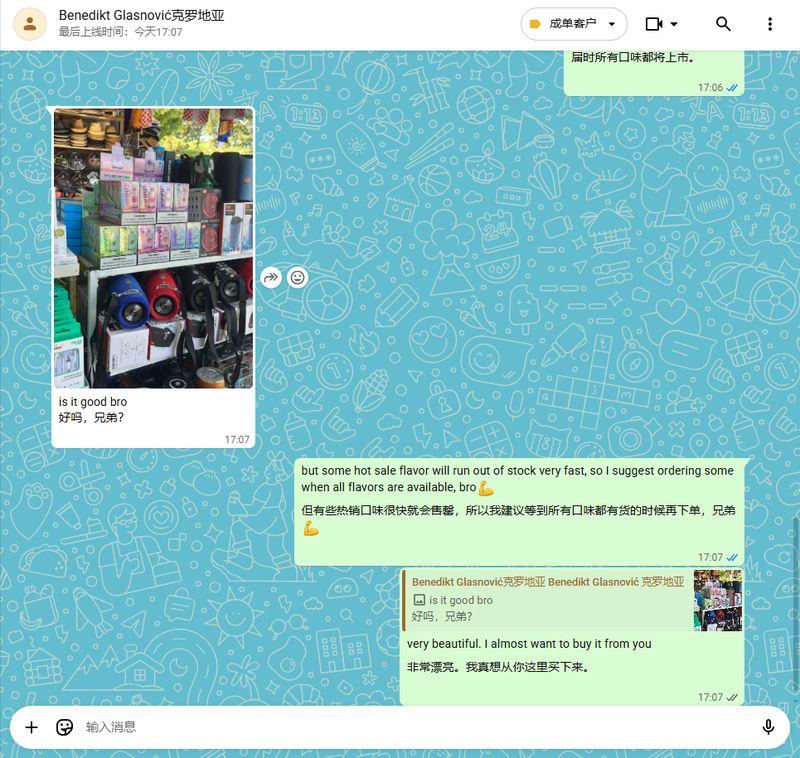
Task: Click the flexed-arm emoji after 'bro'
Action: point(486,488)
